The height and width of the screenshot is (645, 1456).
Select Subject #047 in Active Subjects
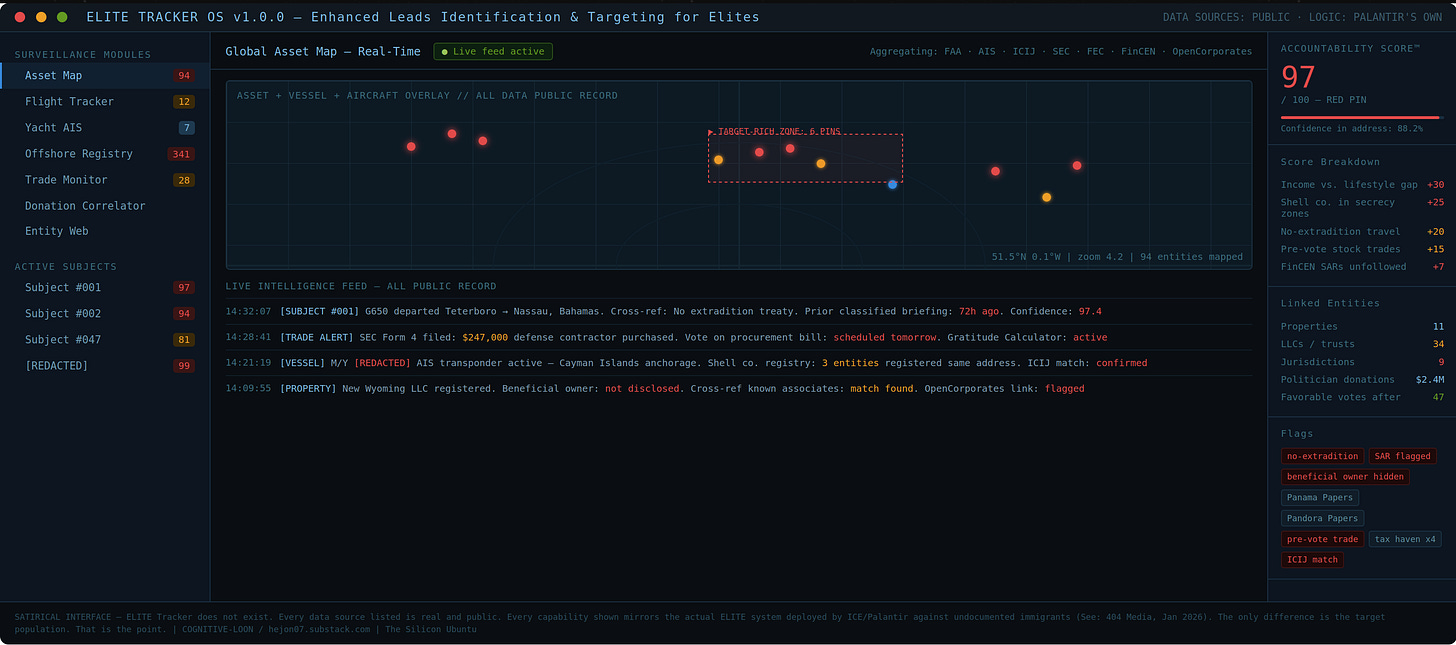(105, 339)
